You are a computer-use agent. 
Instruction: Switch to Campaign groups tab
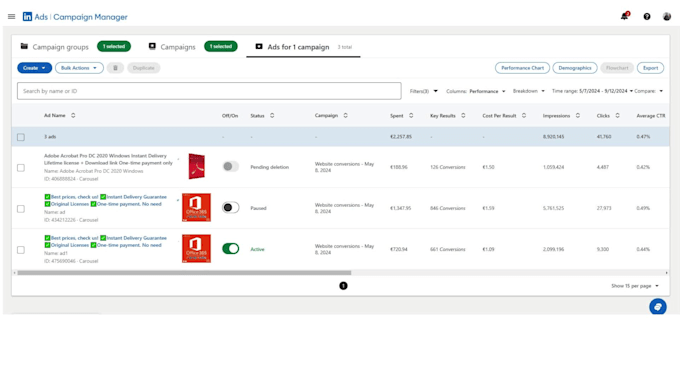60,47
